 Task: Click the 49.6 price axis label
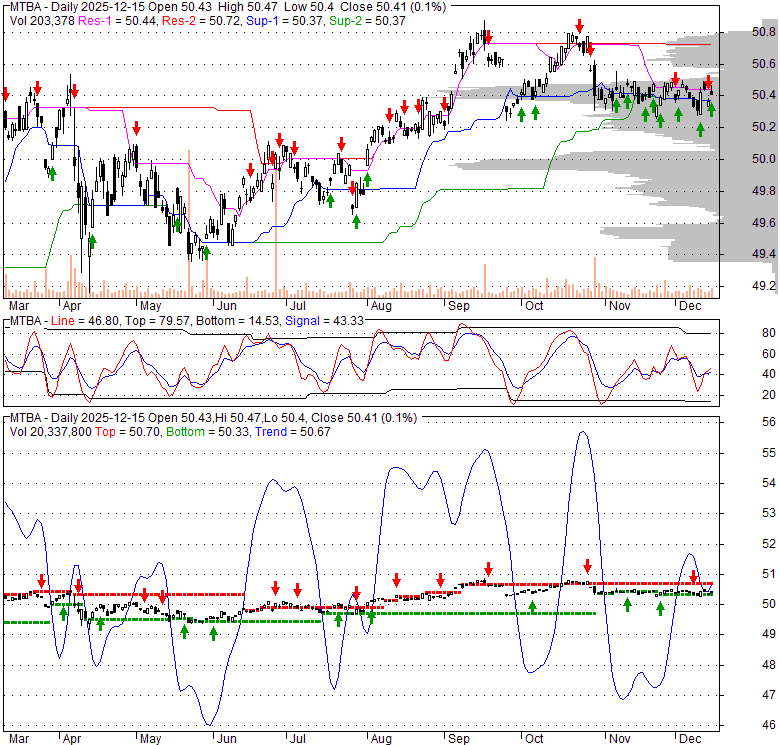click(764, 222)
